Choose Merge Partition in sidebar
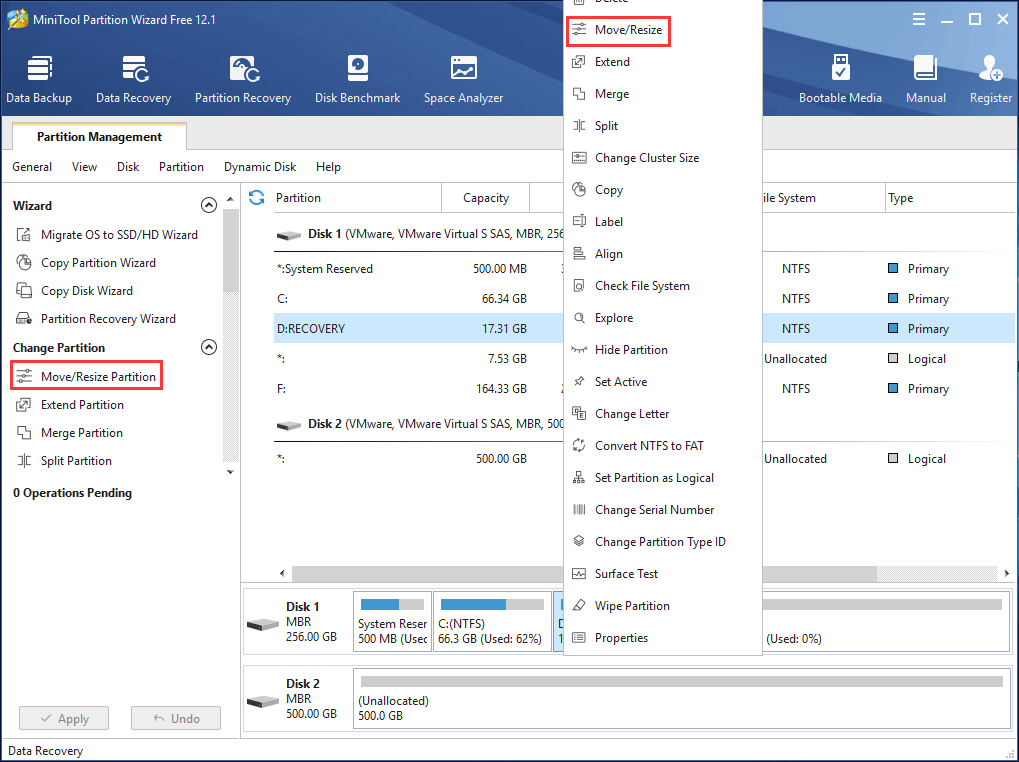1019x762 pixels. pos(69,433)
